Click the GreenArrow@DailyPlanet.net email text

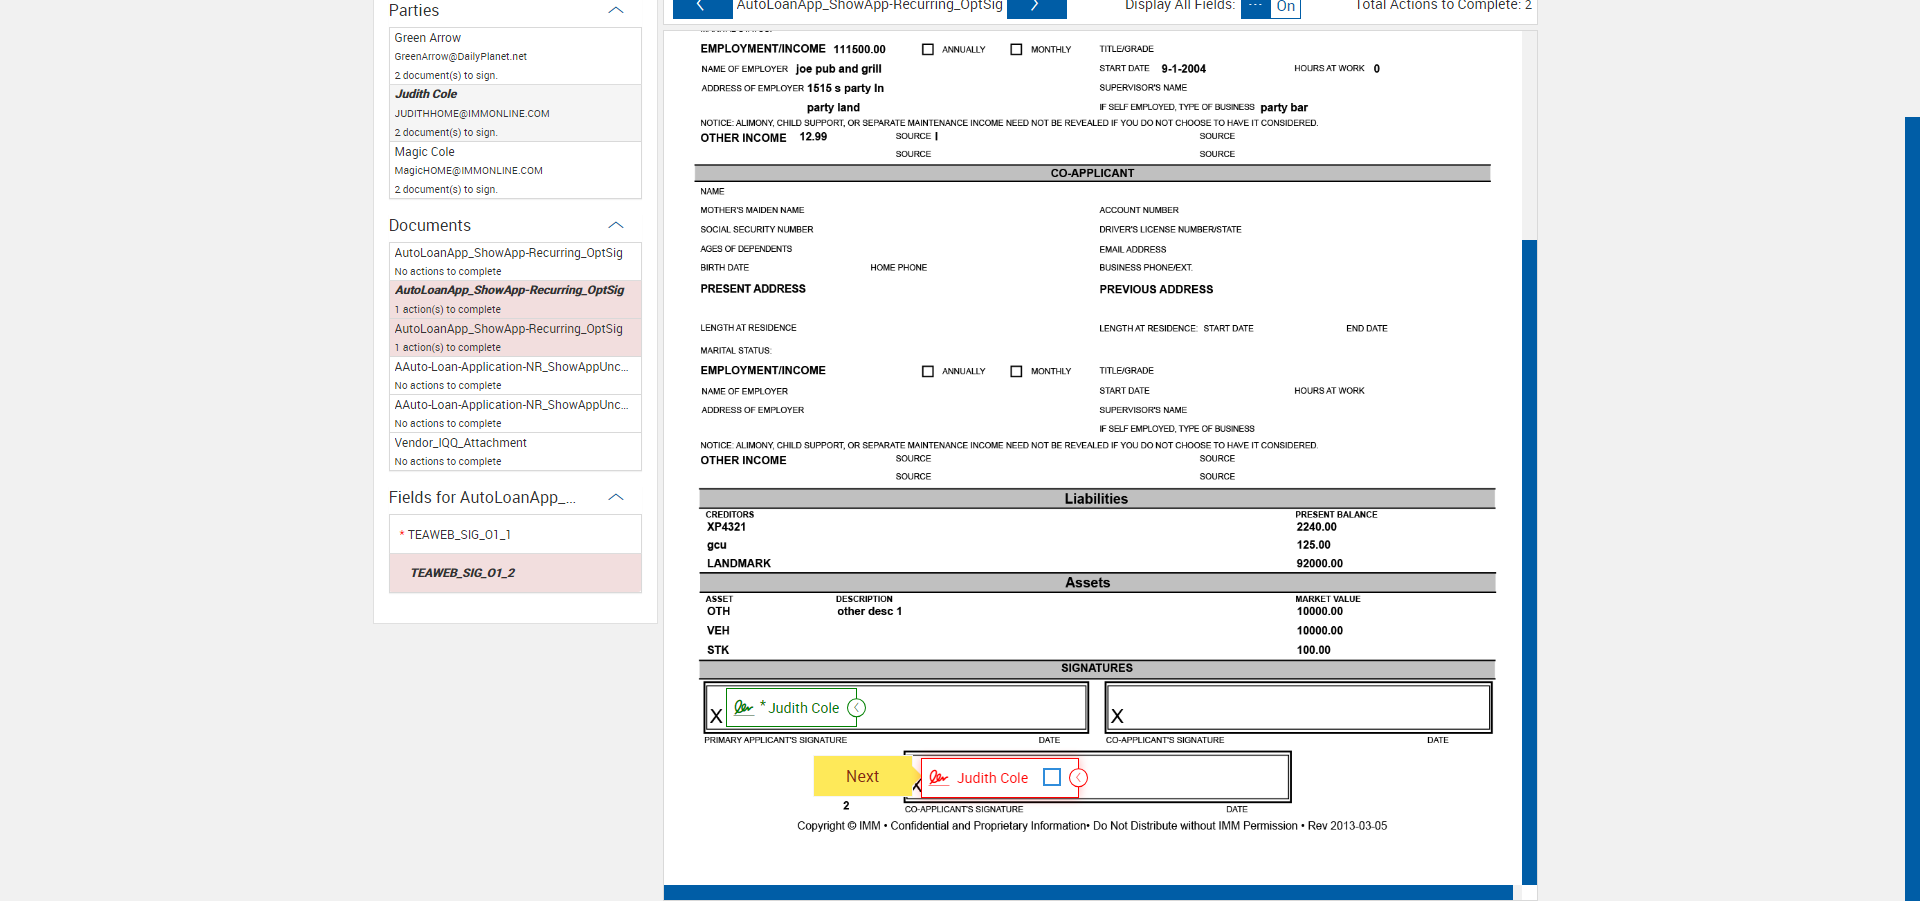pyautogui.click(x=460, y=57)
